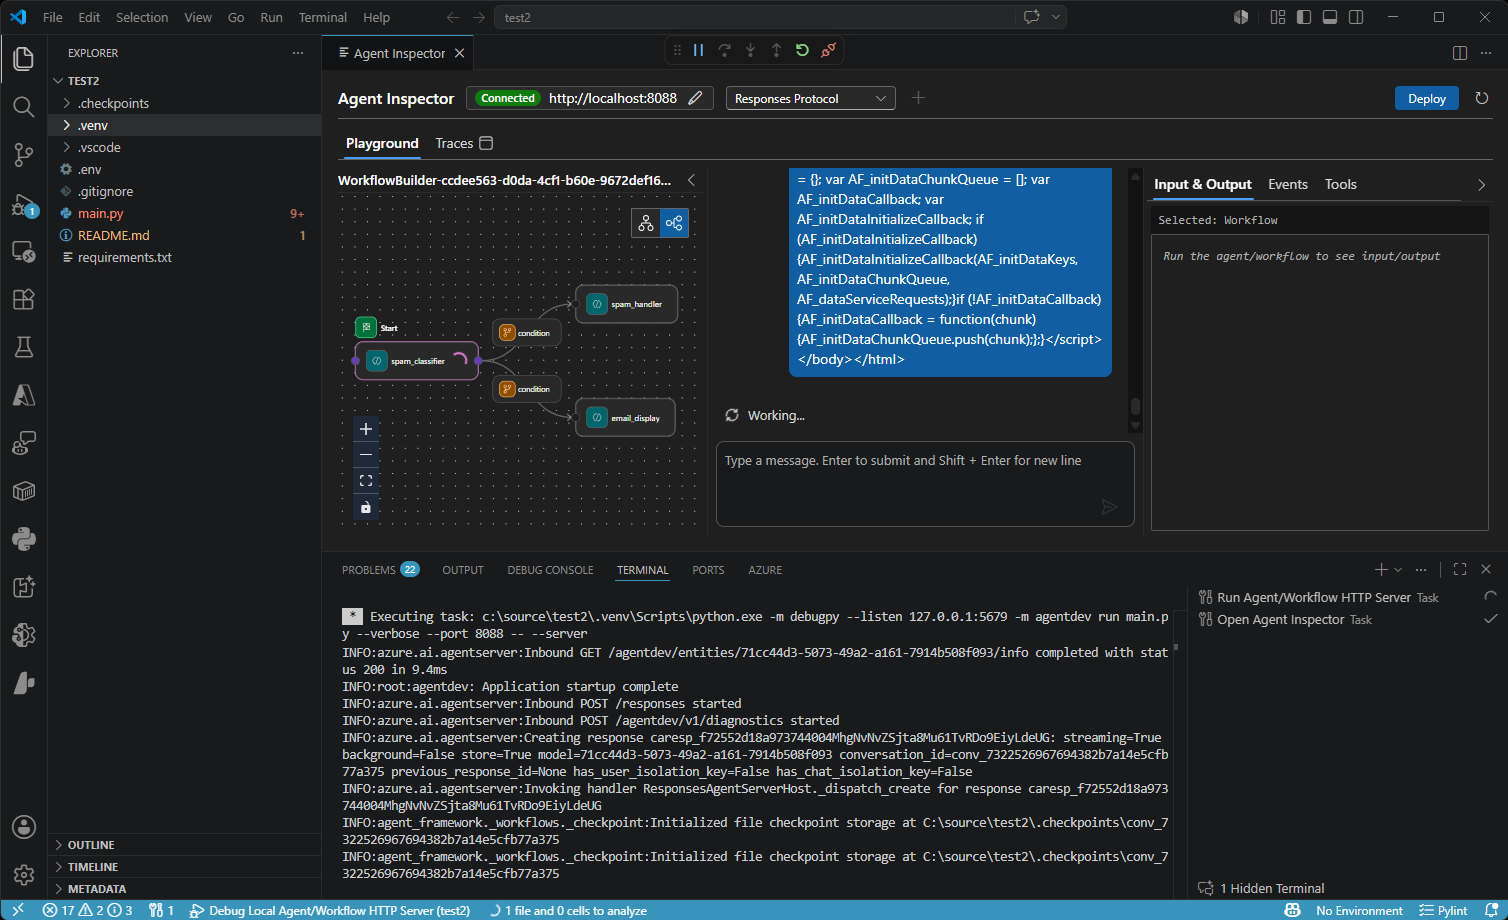Open the Manage gear menu
The height and width of the screenshot is (920, 1508).
(24, 875)
